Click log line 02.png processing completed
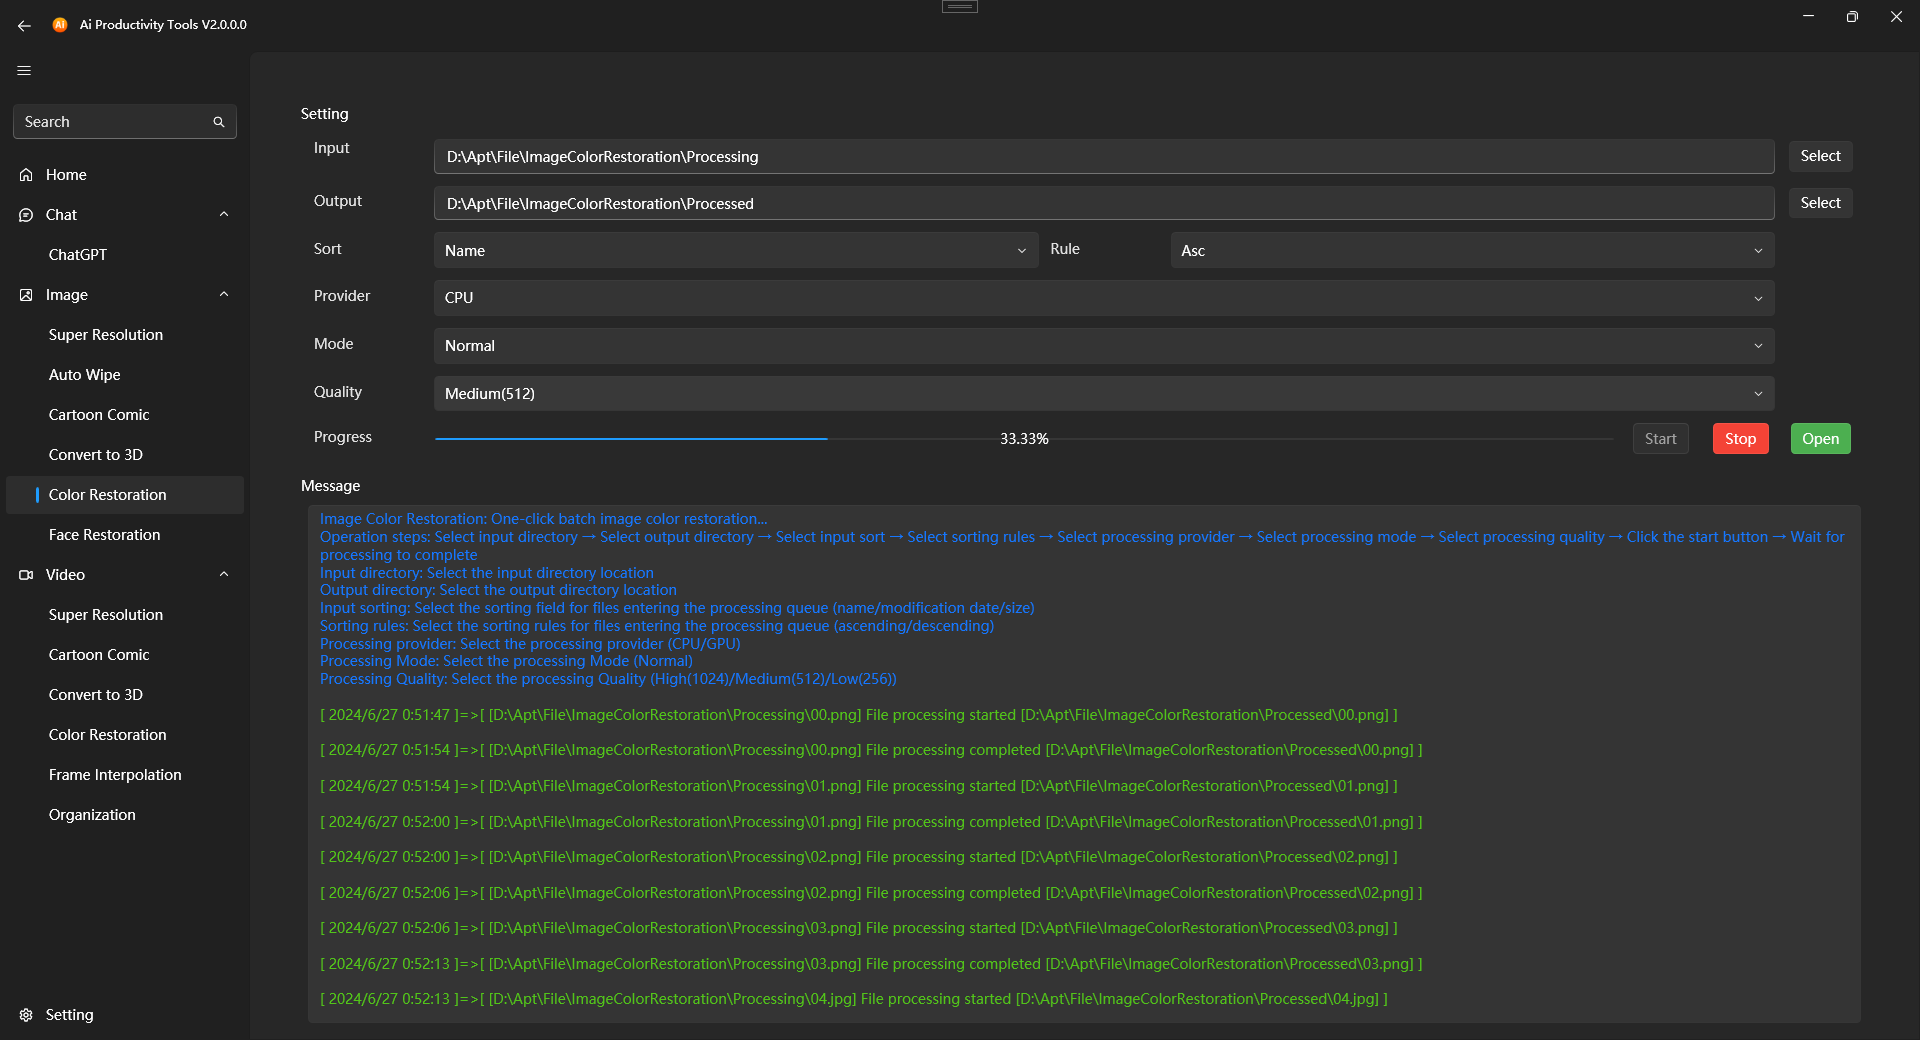 pyautogui.click(x=871, y=893)
